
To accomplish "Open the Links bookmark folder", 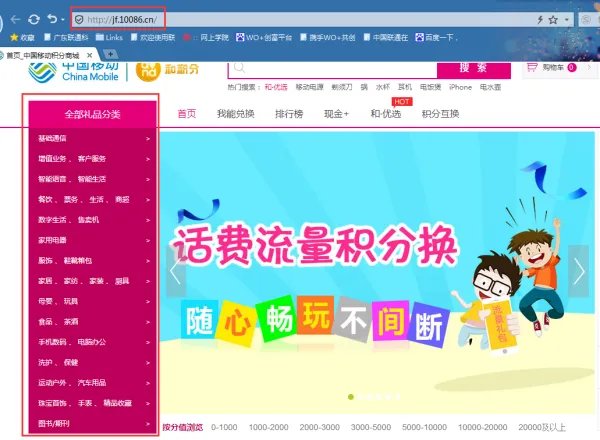I will (109, 37).
